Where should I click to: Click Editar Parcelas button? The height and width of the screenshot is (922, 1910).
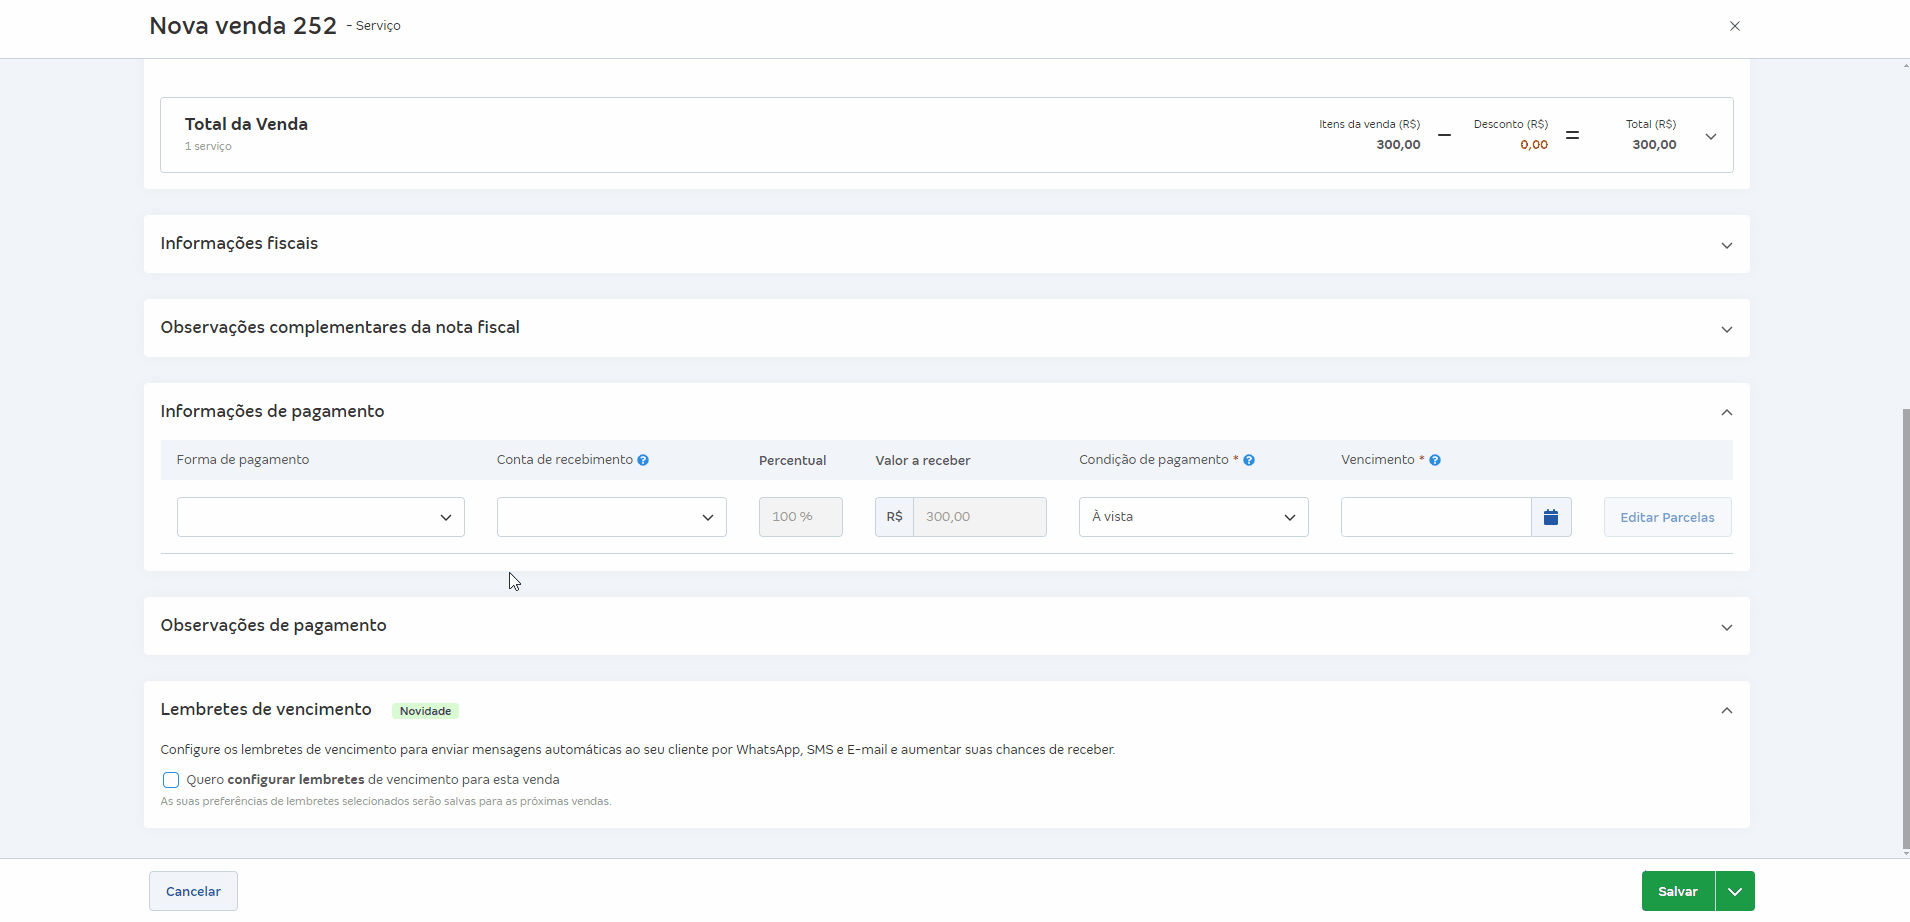coord(1667,517)
